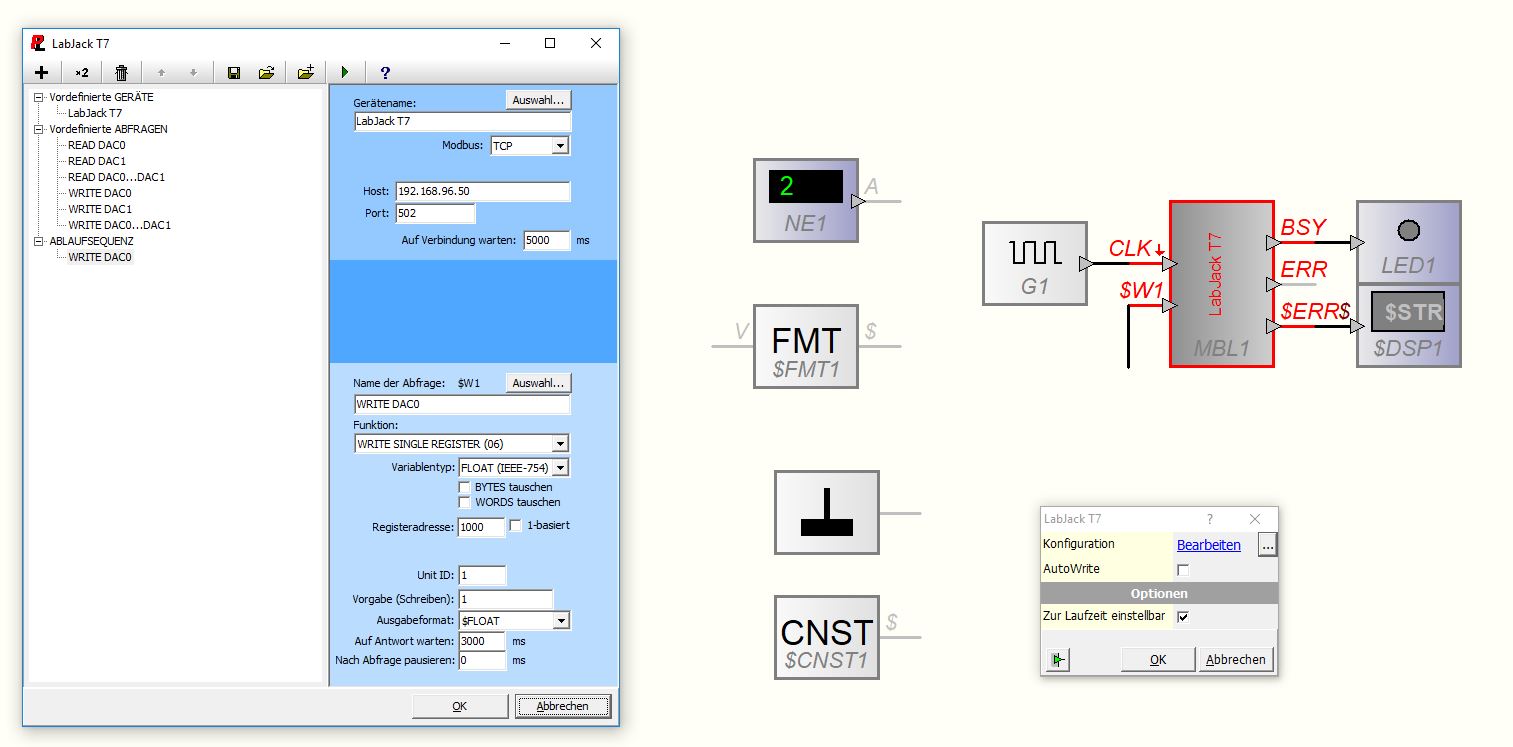Collapse the Vordefinierte ABFRAGEN tree node
Viewport: 1513px width, 747px height.
point(39,129)
